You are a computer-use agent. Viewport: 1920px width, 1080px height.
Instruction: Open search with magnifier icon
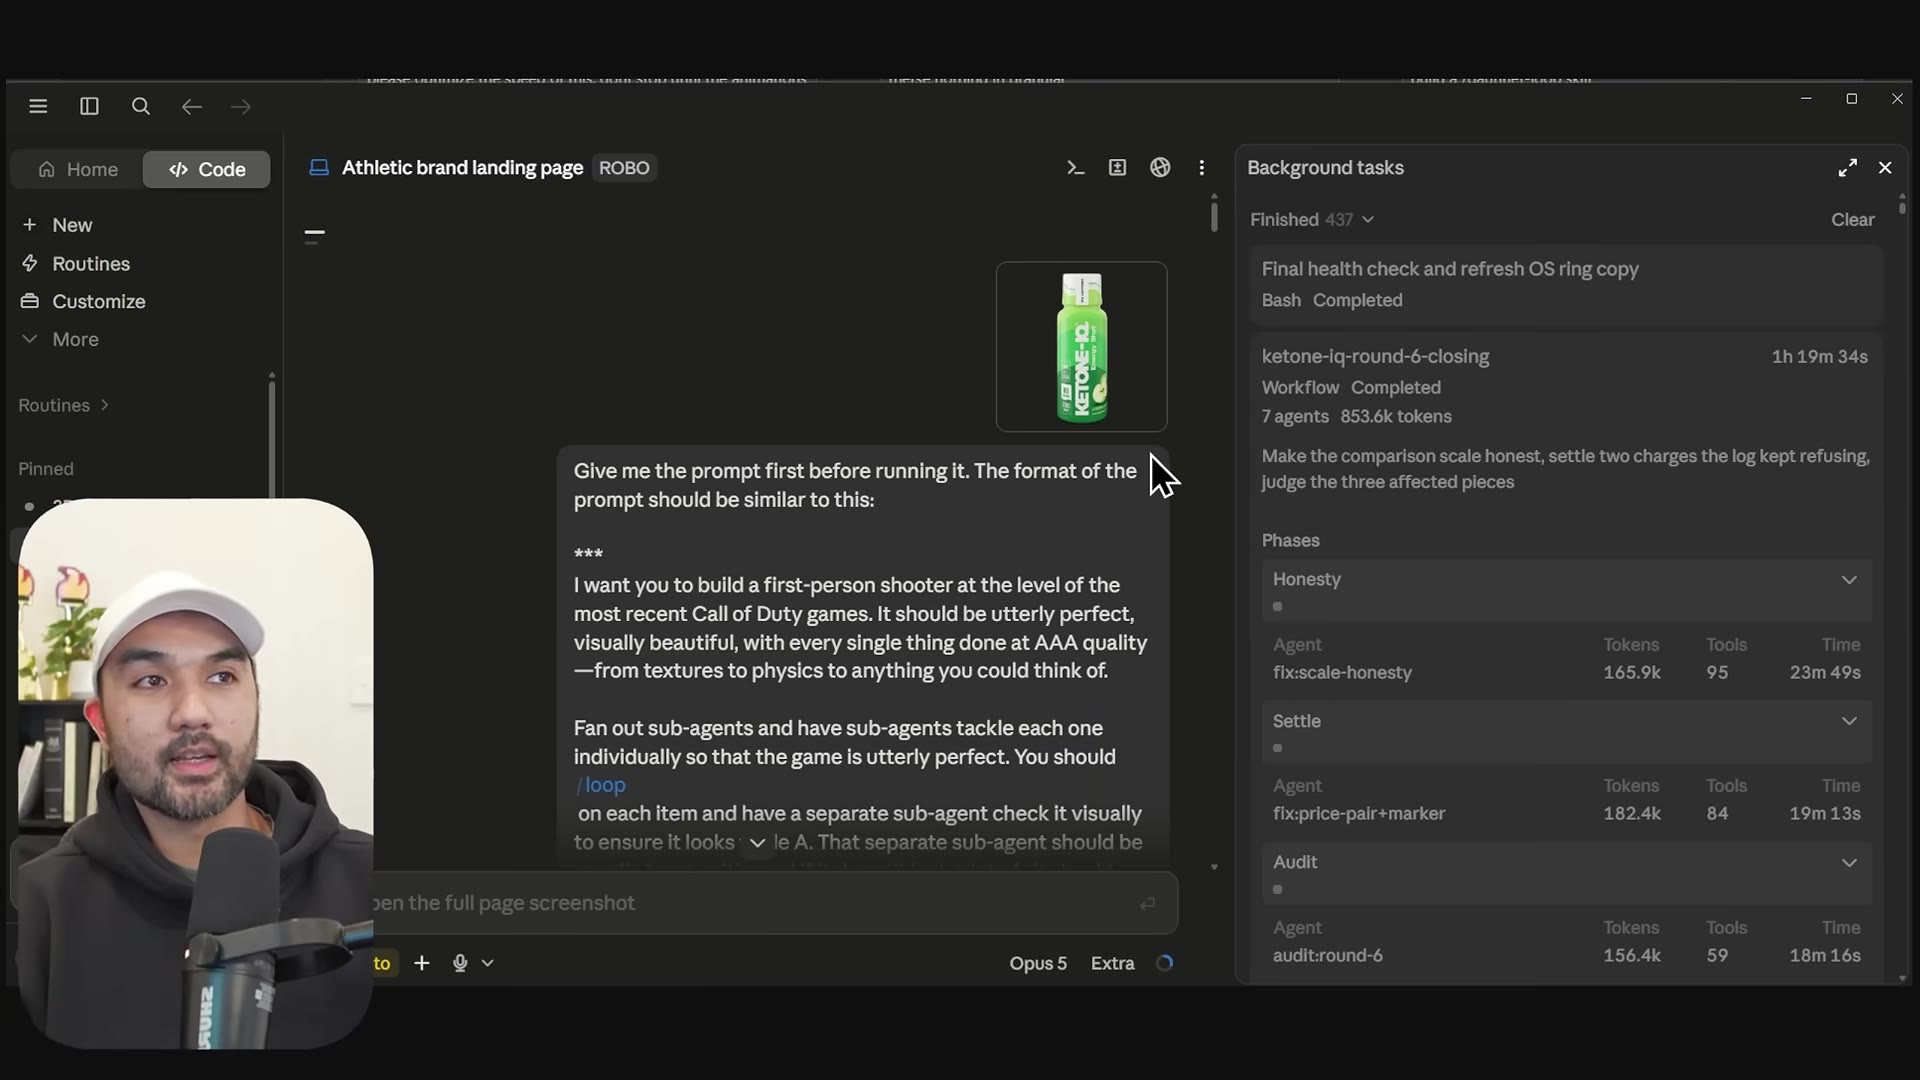[x=141, y=106]
